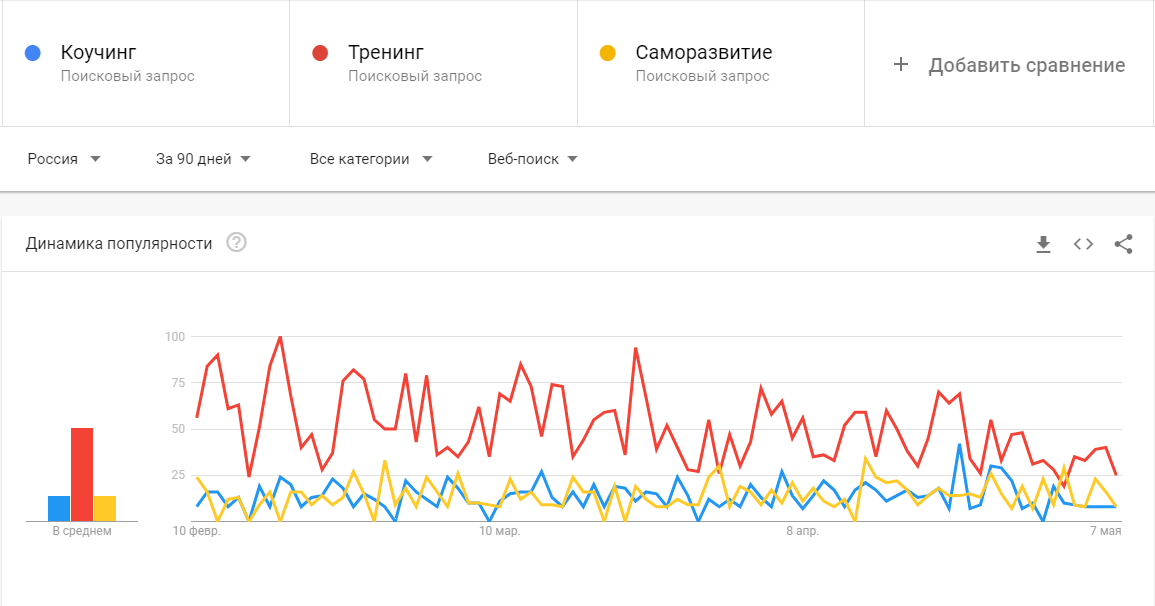The width and height of the screenshot is (1155, 606).
Task: Click the 8 апр. date marker
Action: tap(802, 531)
